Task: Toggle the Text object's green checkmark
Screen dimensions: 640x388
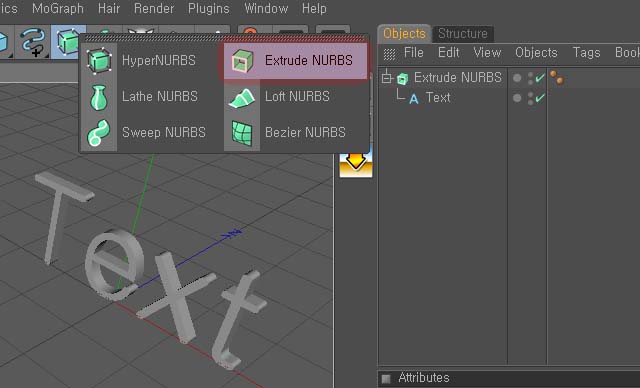Action: tap(540, 98)
